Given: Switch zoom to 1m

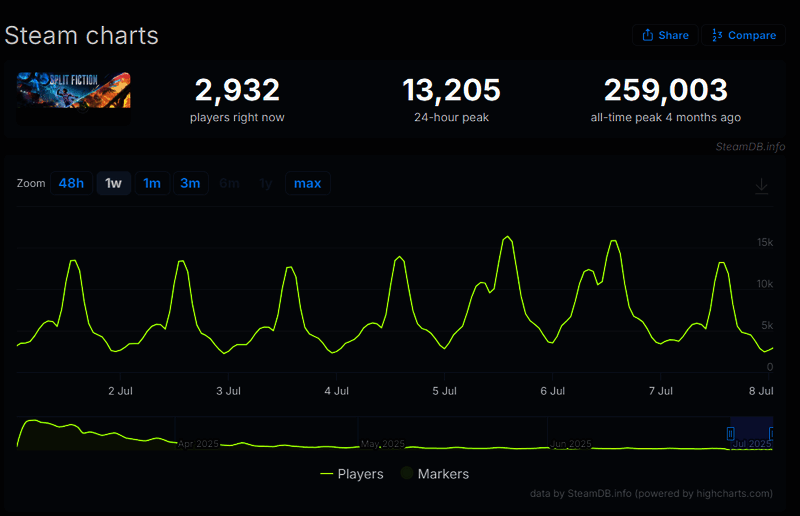Looking at the screenshot, I should 152,183.
